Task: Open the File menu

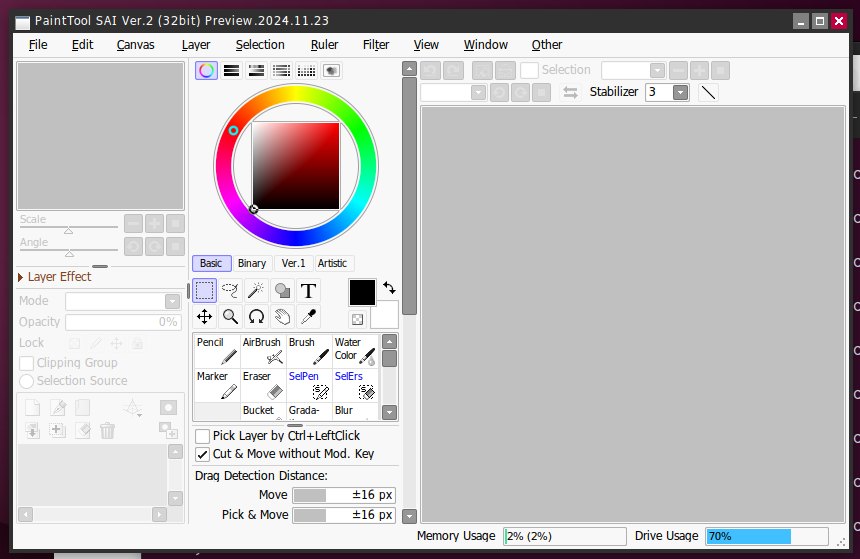Action: point(38,45)
